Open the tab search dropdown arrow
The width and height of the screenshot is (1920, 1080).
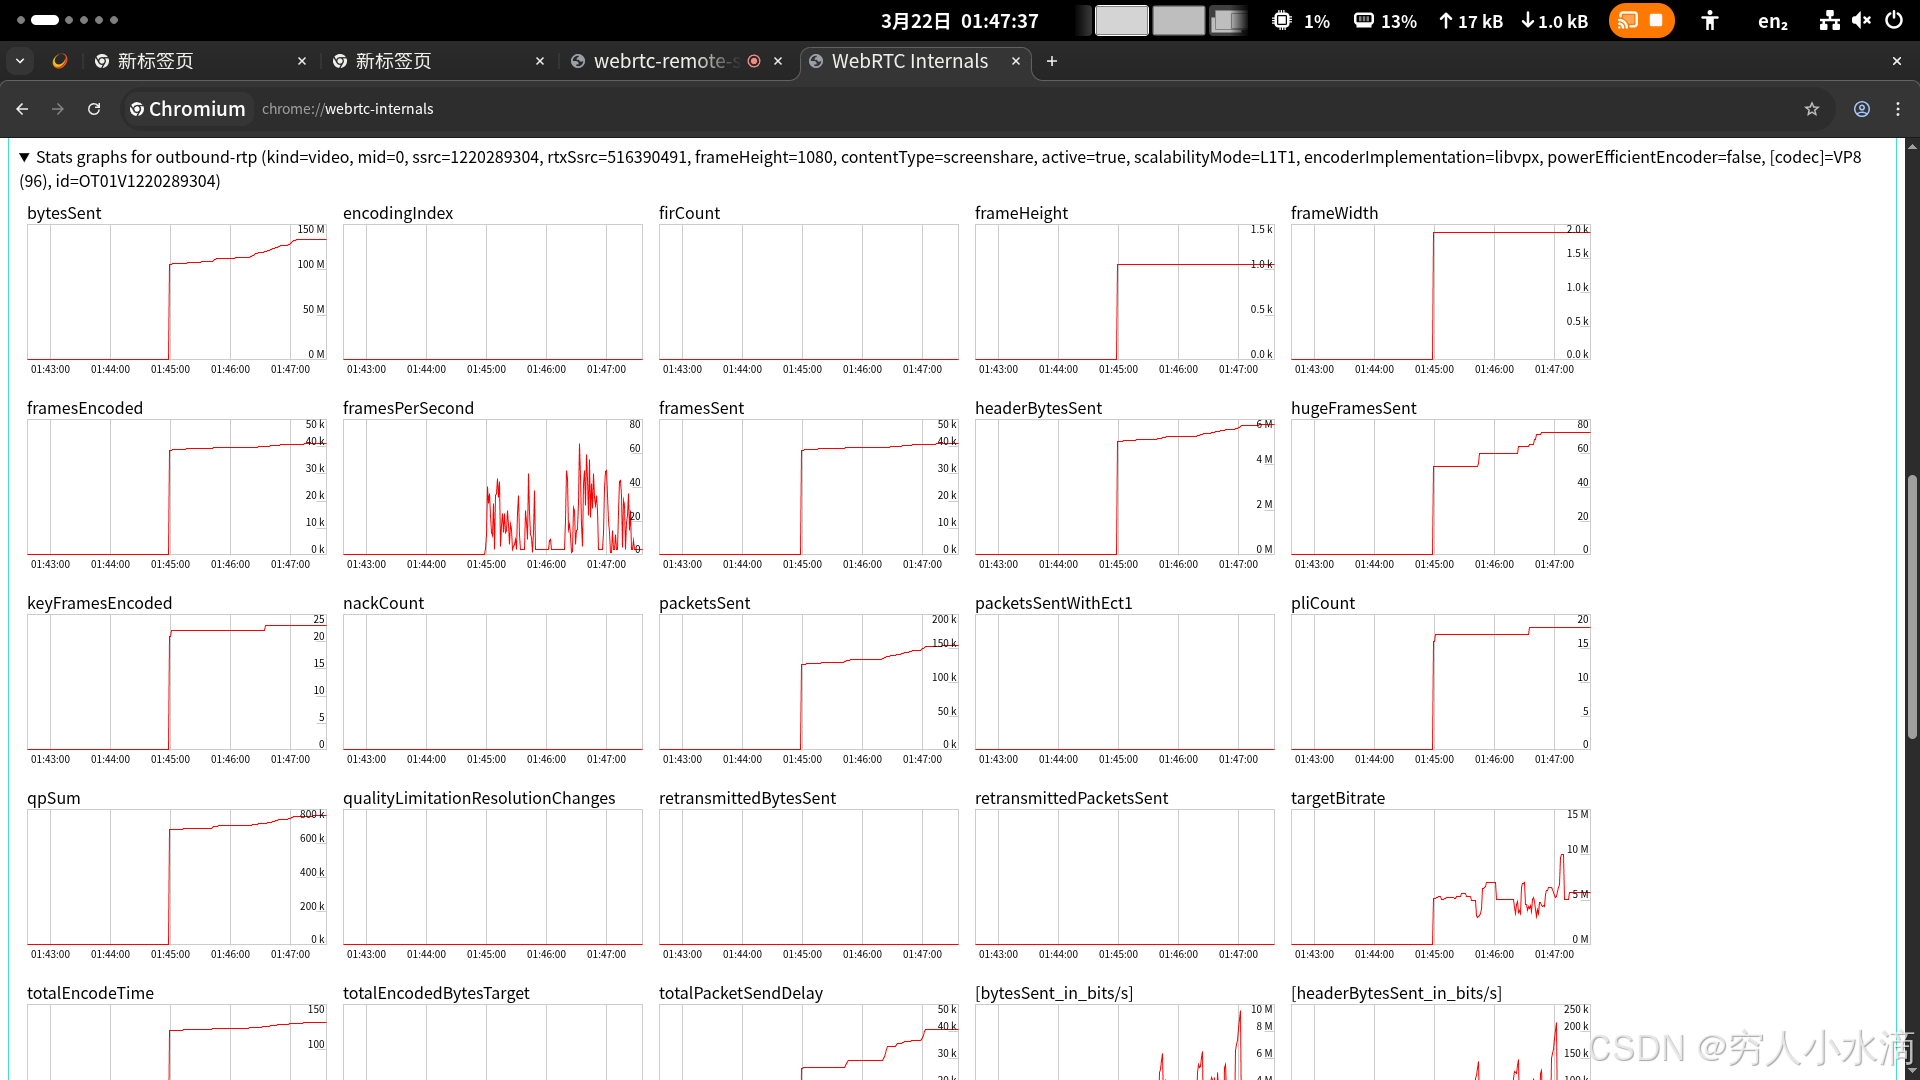point(20,61)
